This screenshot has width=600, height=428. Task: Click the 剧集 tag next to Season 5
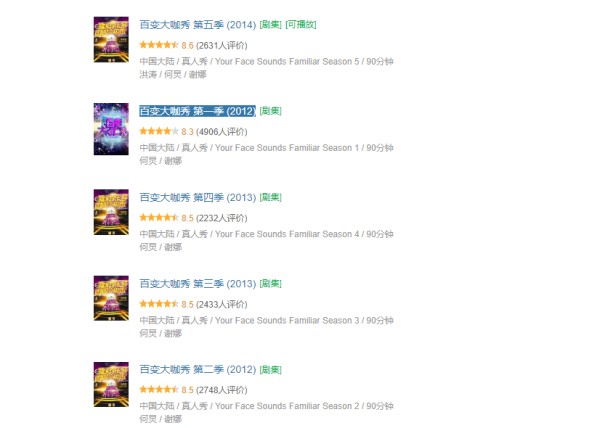[x=271, y=24]
